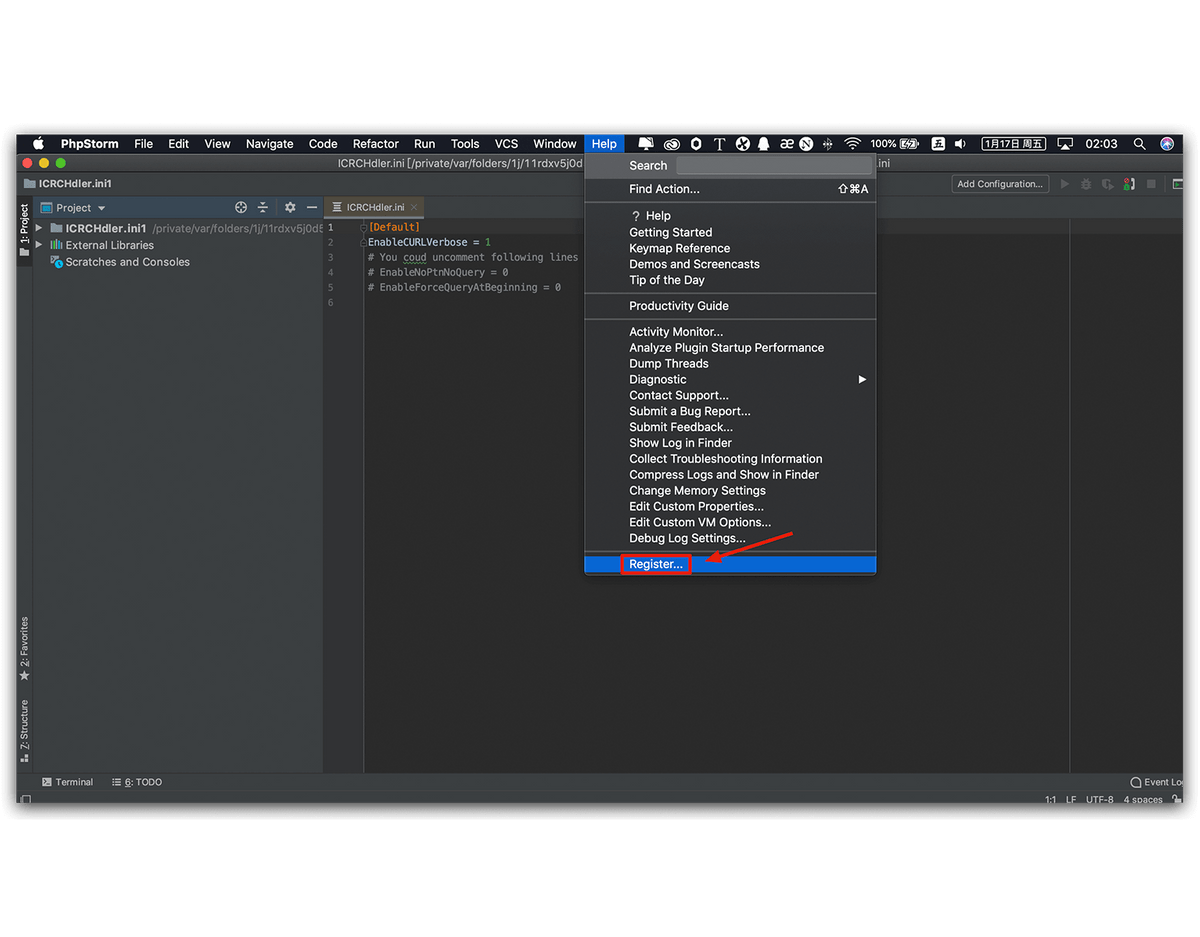Open the Apple menu

pyautogui.click(x=39, y=144)
